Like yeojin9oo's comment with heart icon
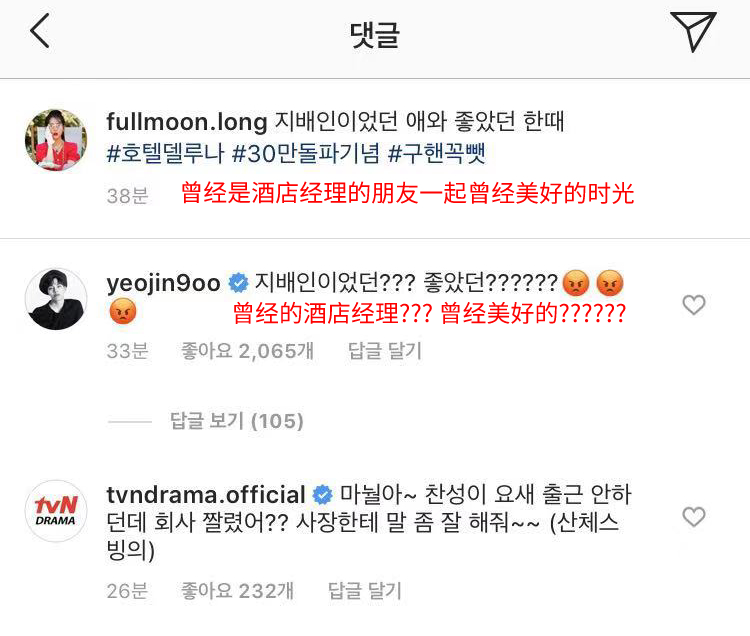The image size is (750, 636). pos(694,305)
